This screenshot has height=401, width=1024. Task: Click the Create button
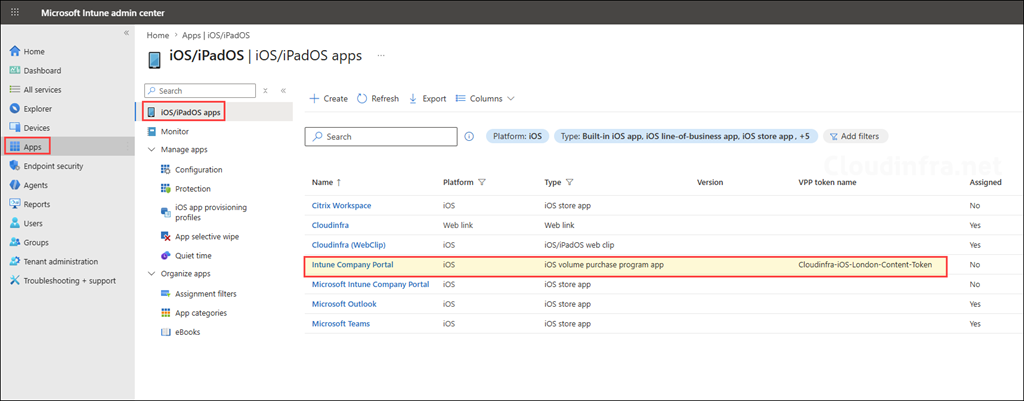click(328, 99)
